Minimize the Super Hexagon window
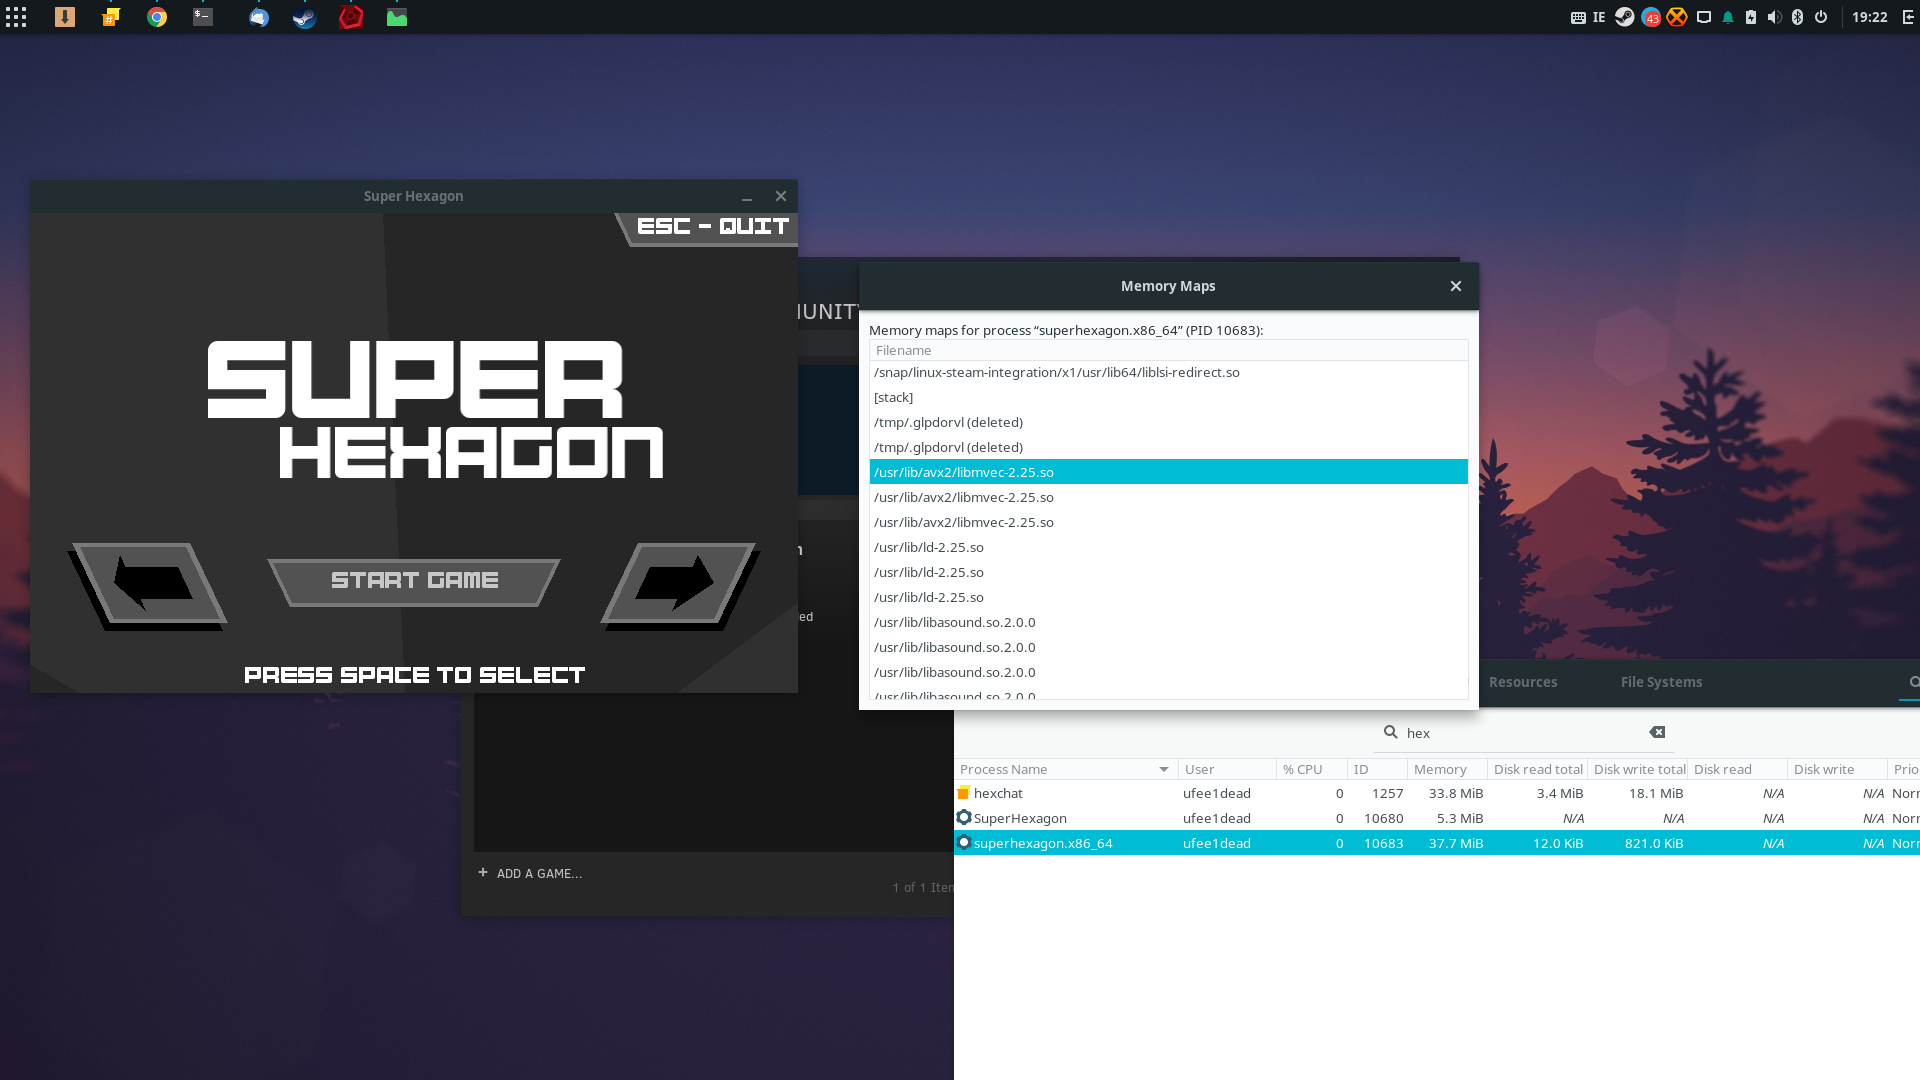Viewport: 1920px width, 1080px height. click(x=747, y=197)
